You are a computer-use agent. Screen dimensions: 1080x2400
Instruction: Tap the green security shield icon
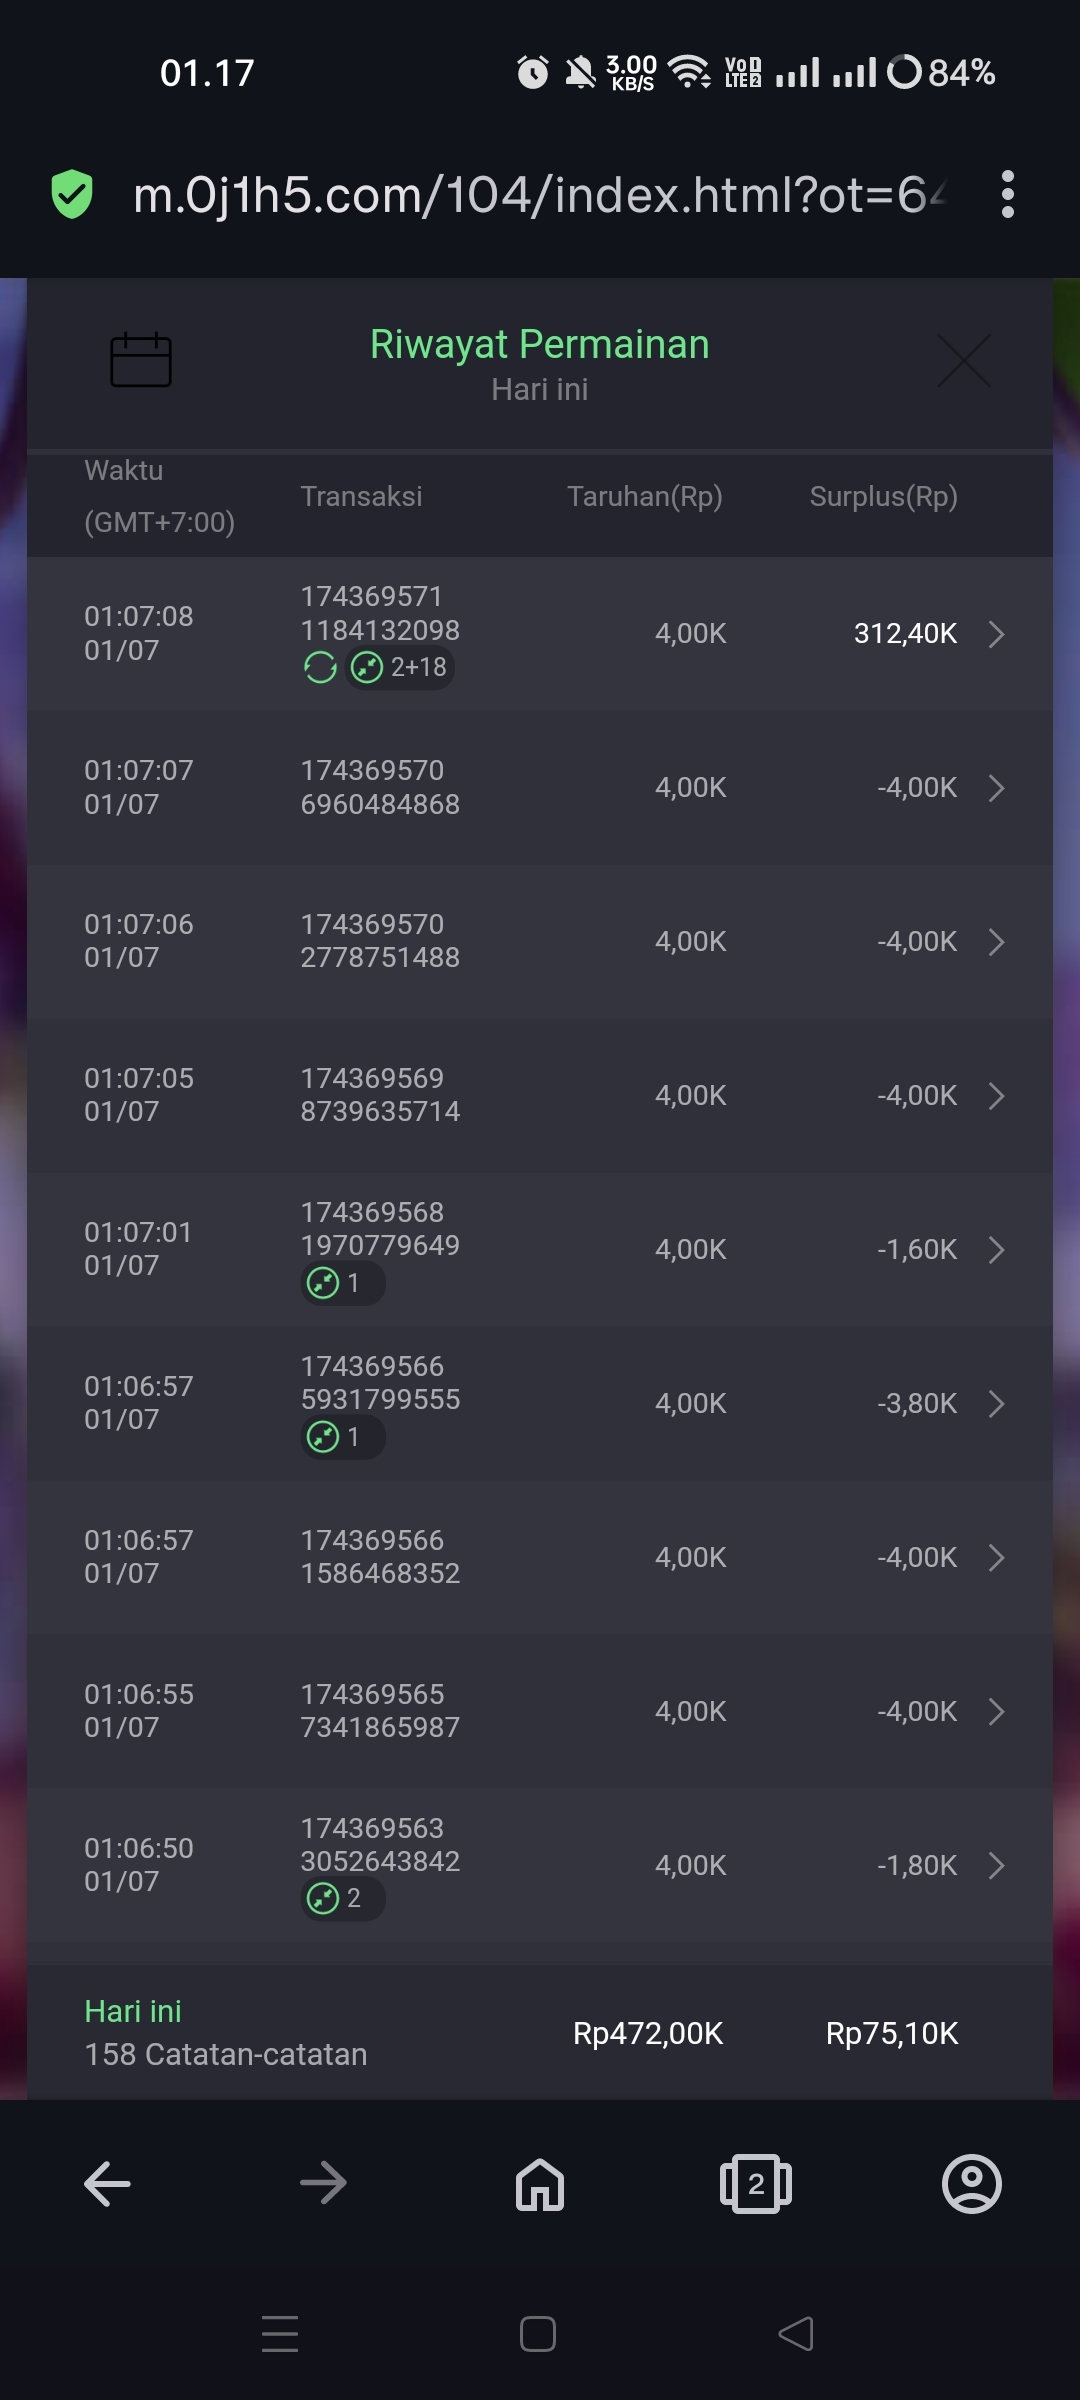point(72,194)
